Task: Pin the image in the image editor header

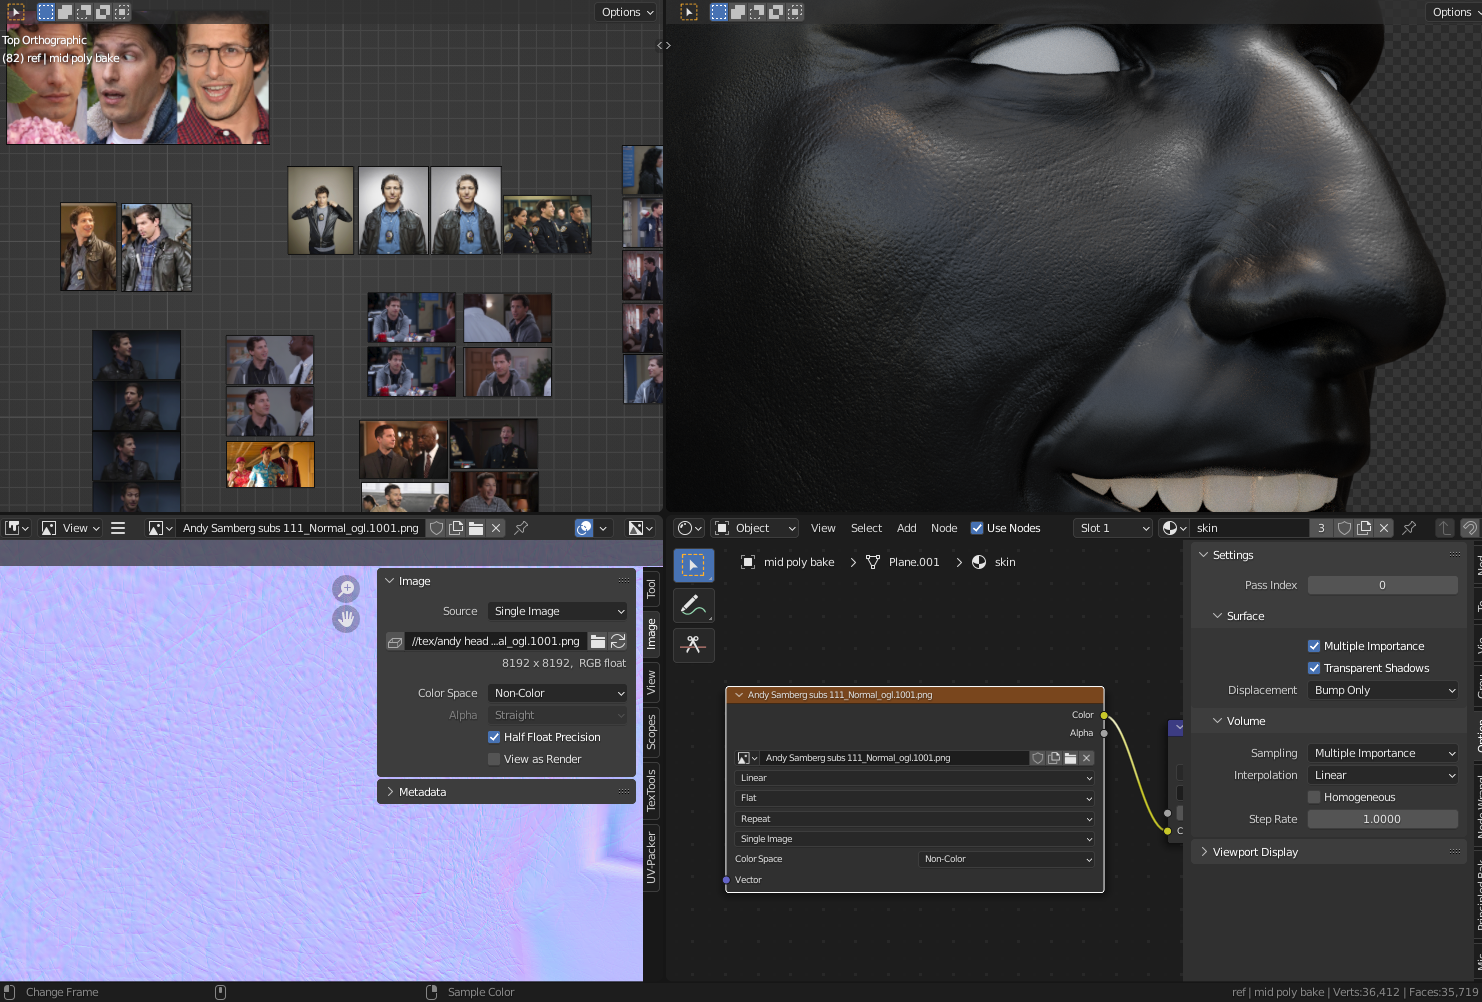Action: [521, 528]
